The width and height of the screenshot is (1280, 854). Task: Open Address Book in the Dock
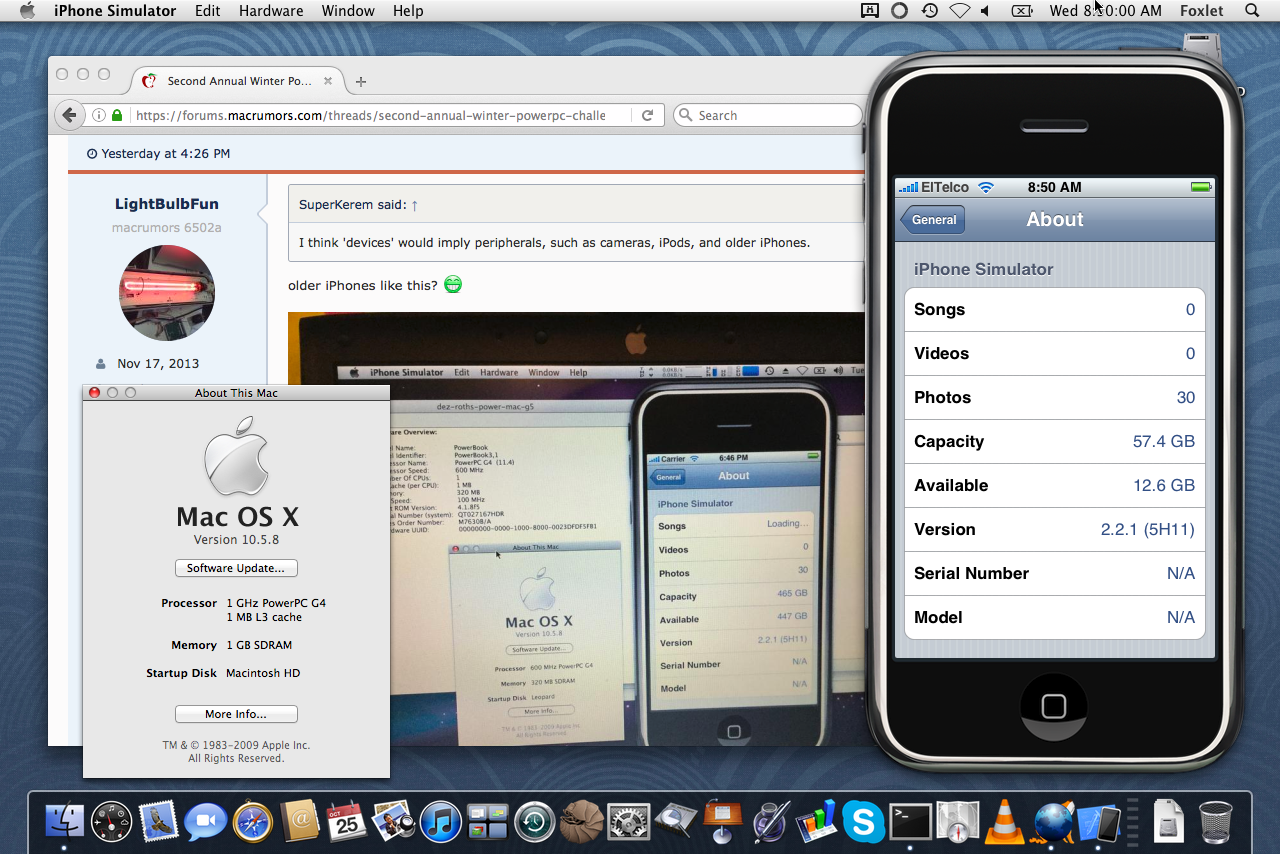pyautogui.click(x=298, y=822)
